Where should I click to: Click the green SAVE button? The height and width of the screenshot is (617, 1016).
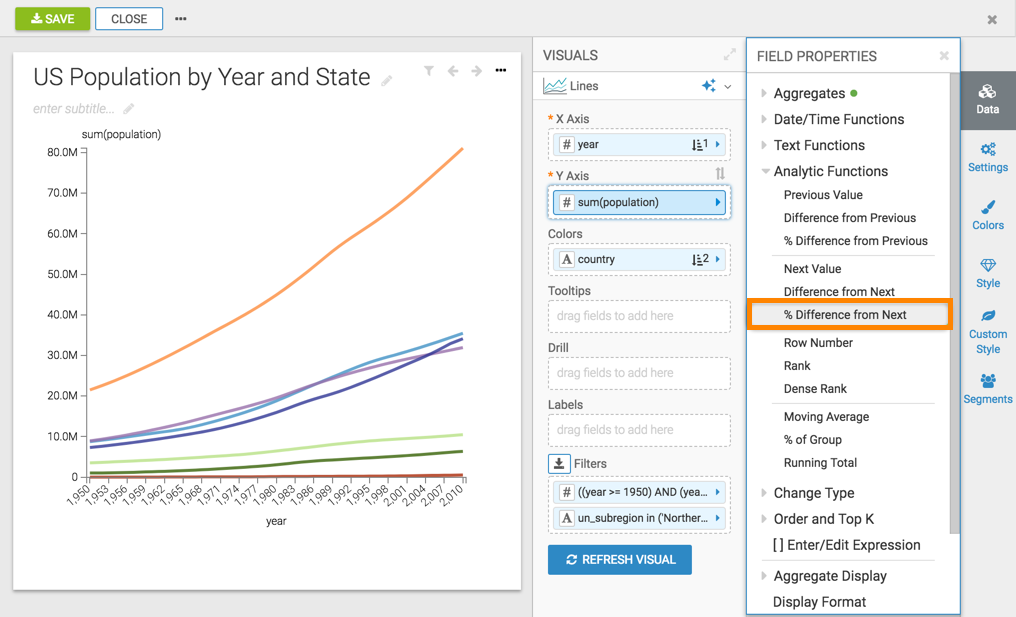(x=52, y=19)
